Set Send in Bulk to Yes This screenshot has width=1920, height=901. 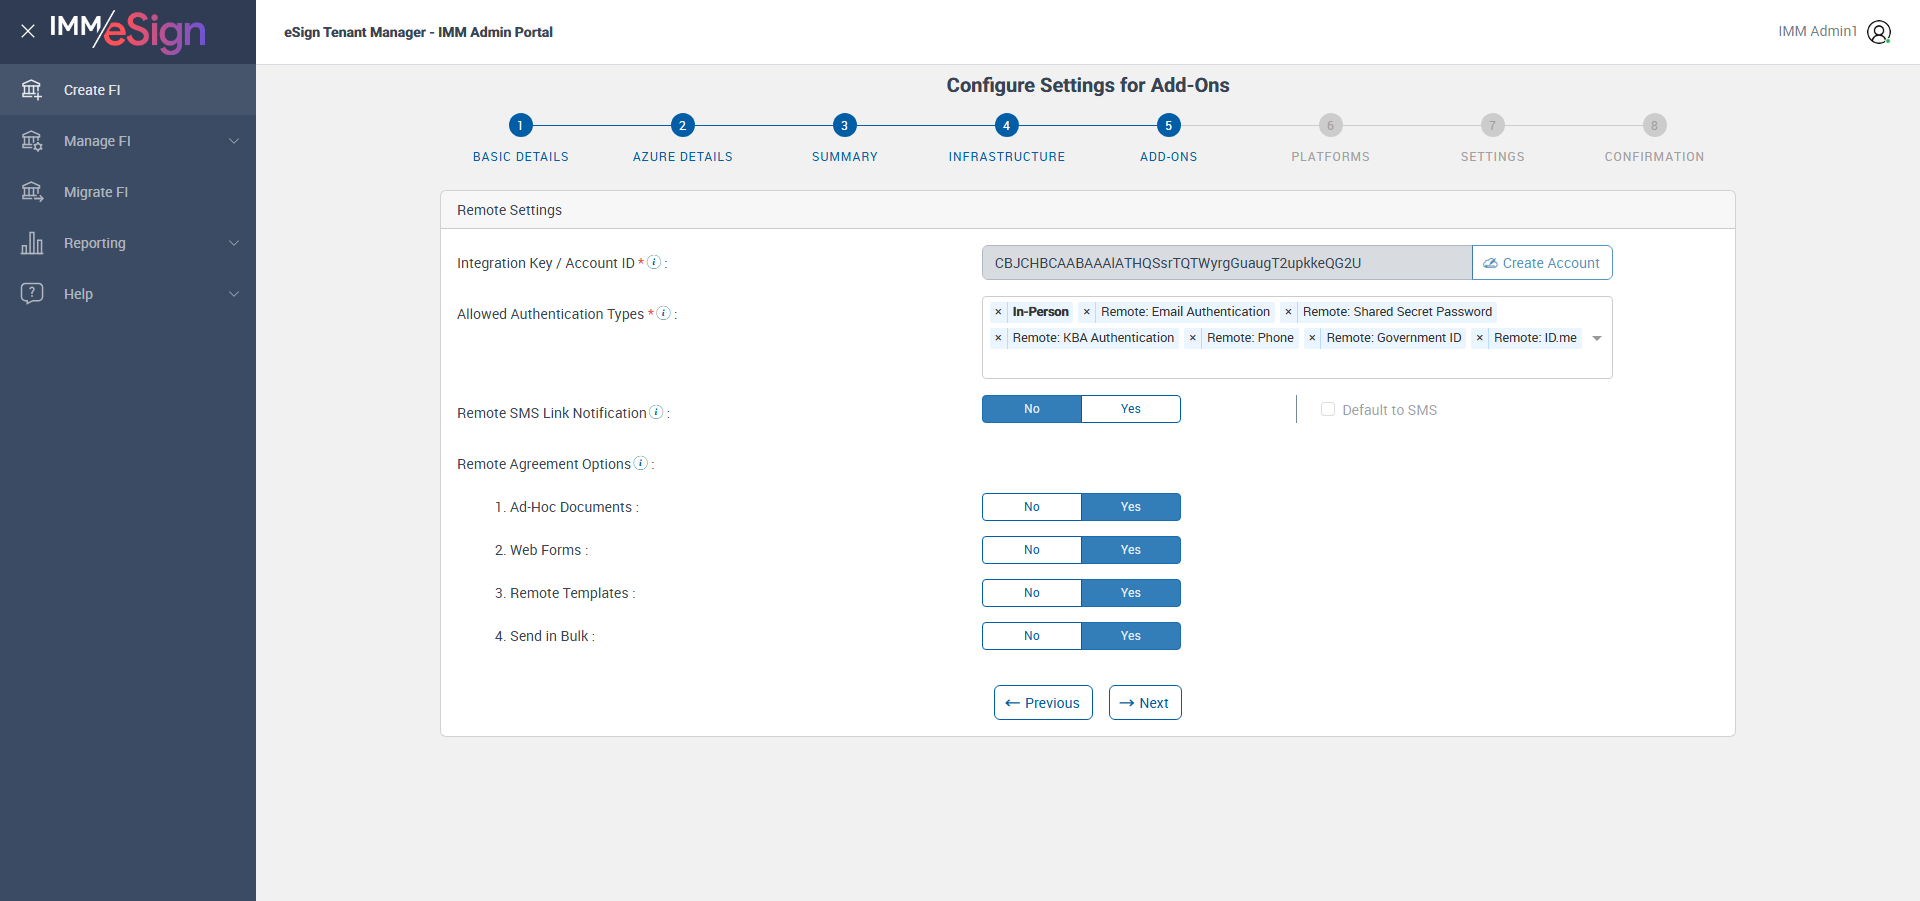(1131, 636)
